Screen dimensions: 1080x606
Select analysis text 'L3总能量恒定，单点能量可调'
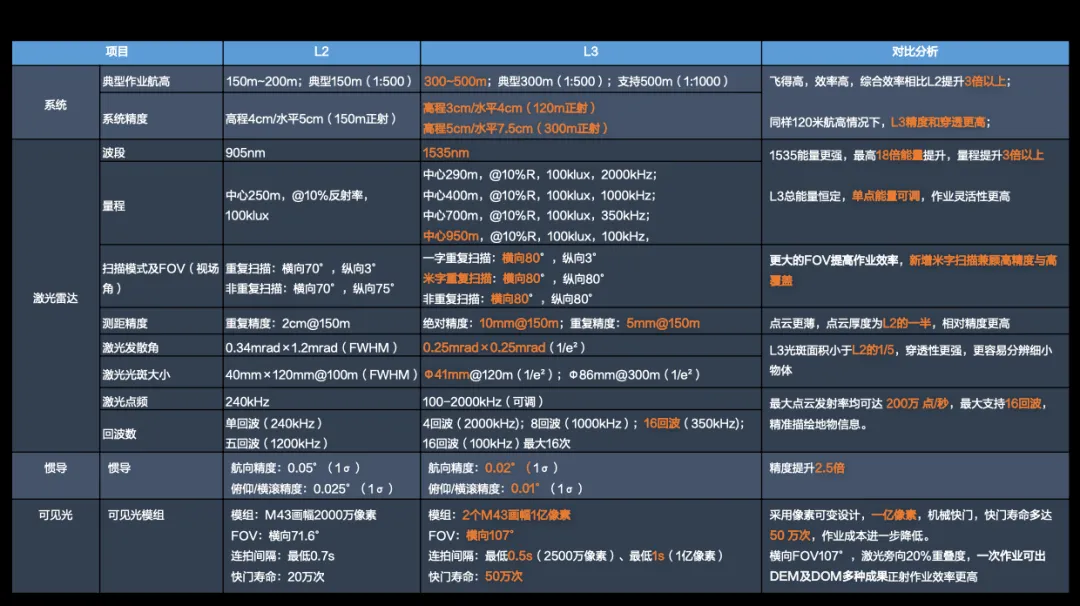[x=844, y=196]
